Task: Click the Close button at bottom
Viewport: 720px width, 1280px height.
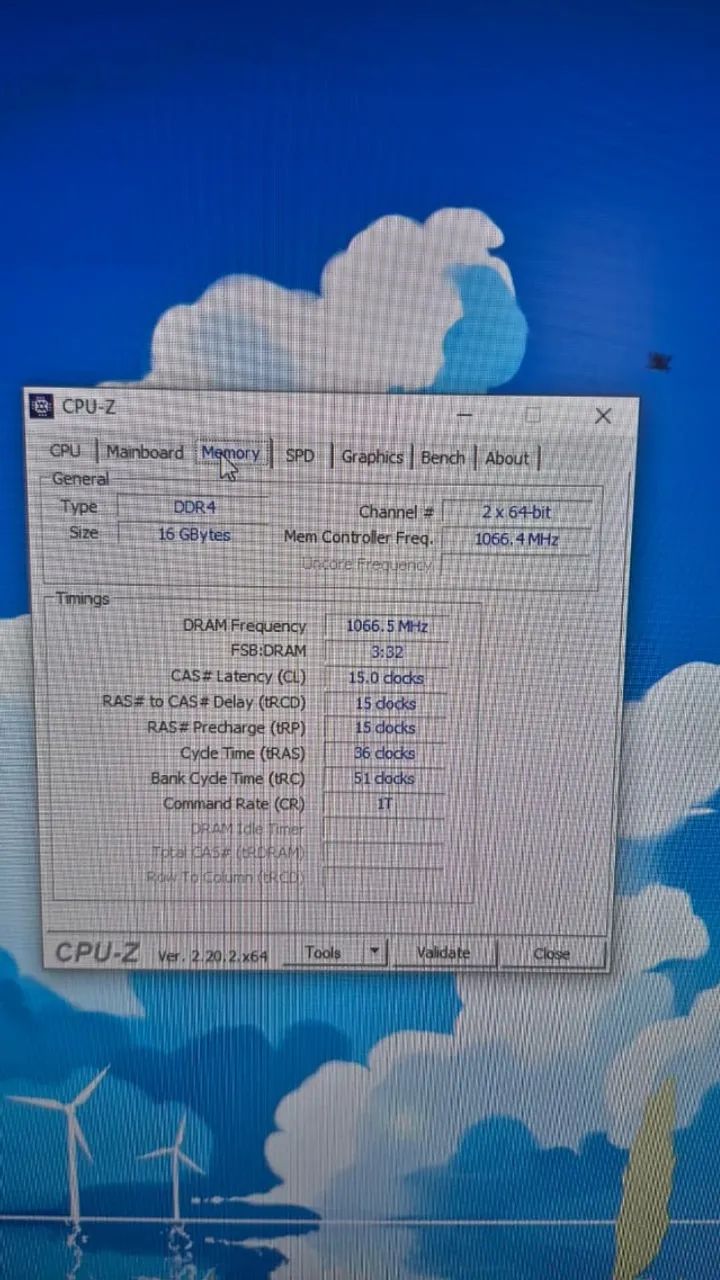Action: coord(551,954)
